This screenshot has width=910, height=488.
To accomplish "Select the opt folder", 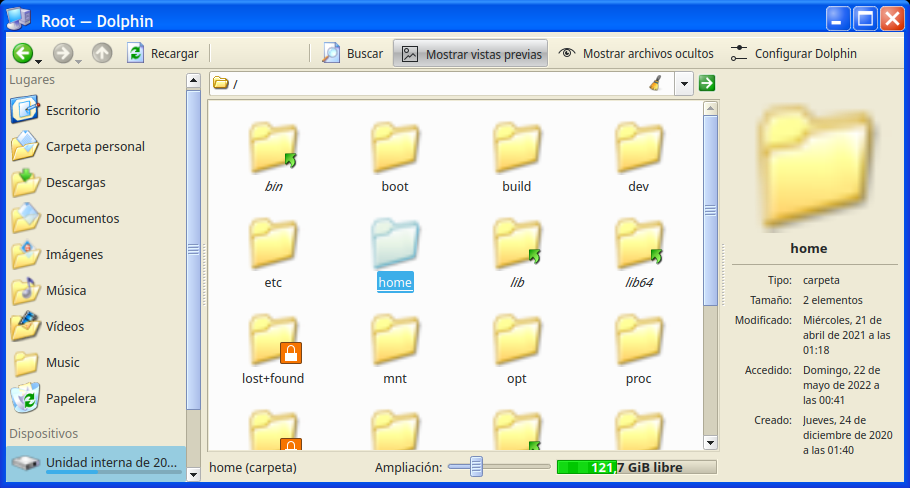I will click(517, 349).
